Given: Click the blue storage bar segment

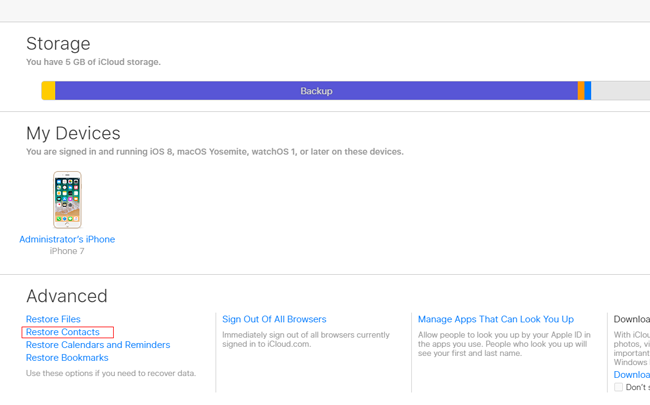Looking at the screenshot, I should (588, 91).
